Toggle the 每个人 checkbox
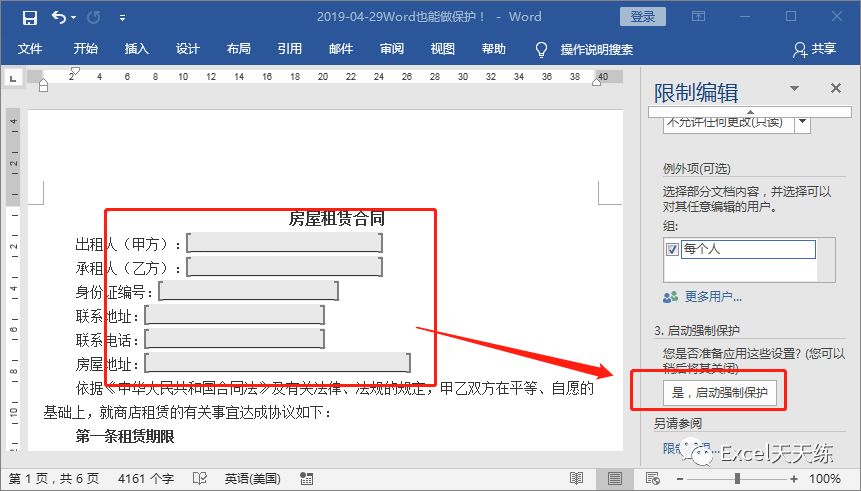This screenshot has width=861, height=491. (x=672, y=249)
